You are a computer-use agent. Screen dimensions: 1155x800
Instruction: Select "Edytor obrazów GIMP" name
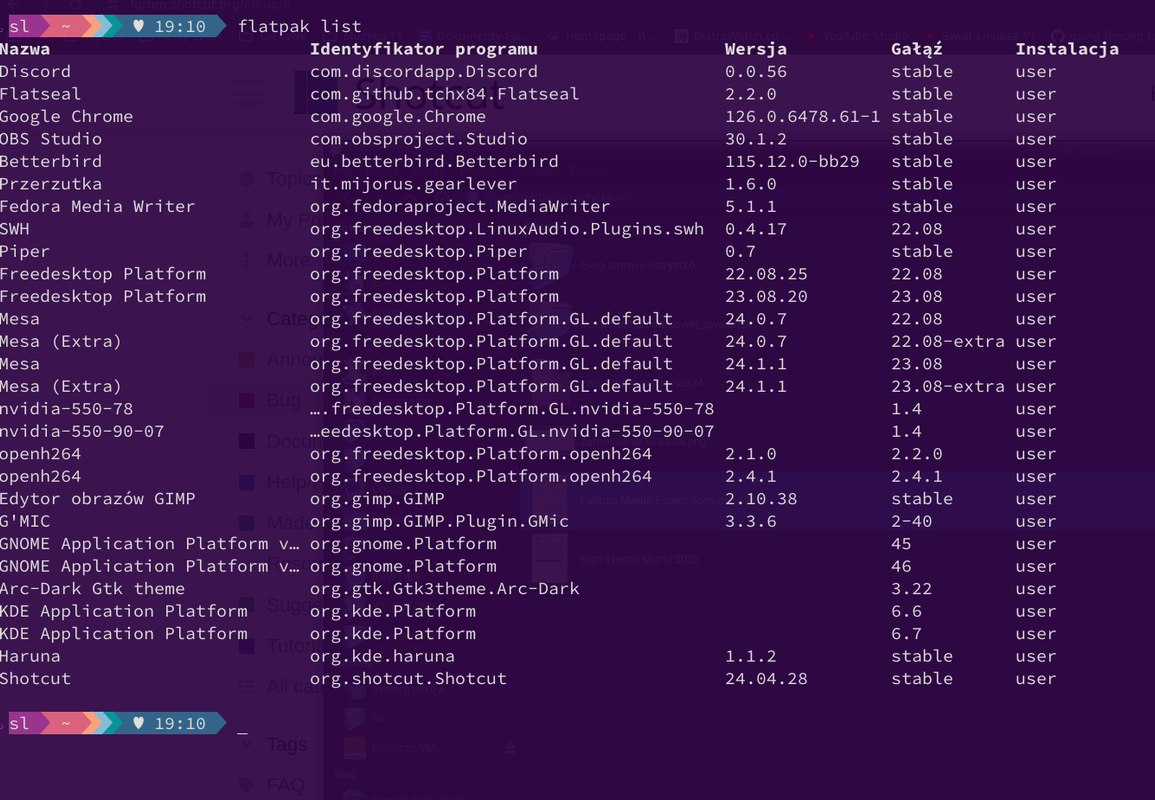click(x=97, y=499)
